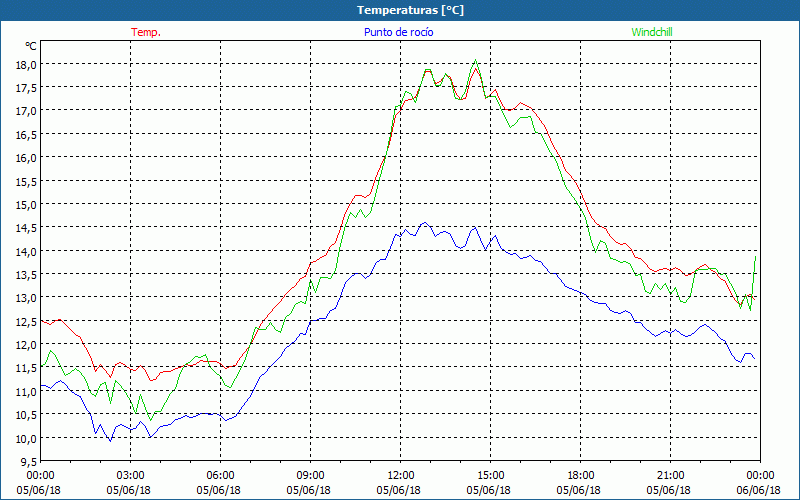
Task: Click the 16,5 y-axis value
Action: click(x=27, y=135)
